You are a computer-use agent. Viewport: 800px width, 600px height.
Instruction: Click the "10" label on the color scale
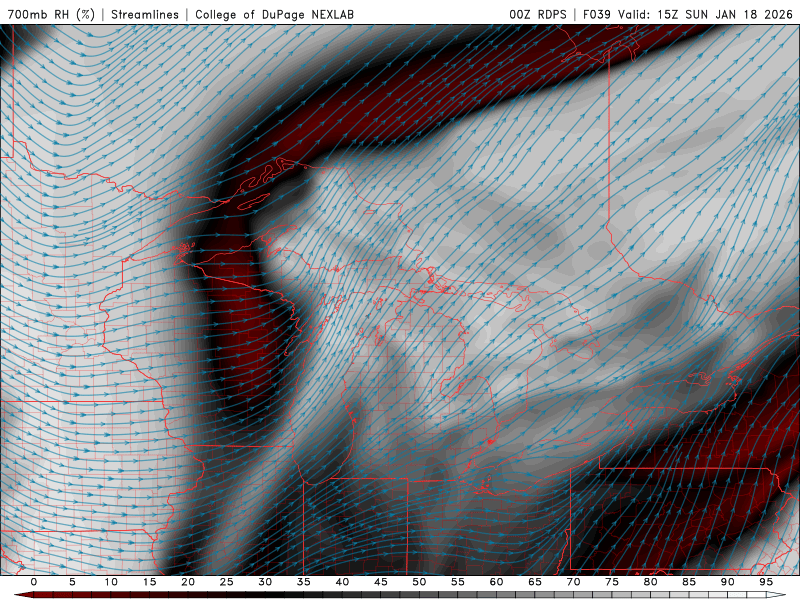(x=111, y=582)
